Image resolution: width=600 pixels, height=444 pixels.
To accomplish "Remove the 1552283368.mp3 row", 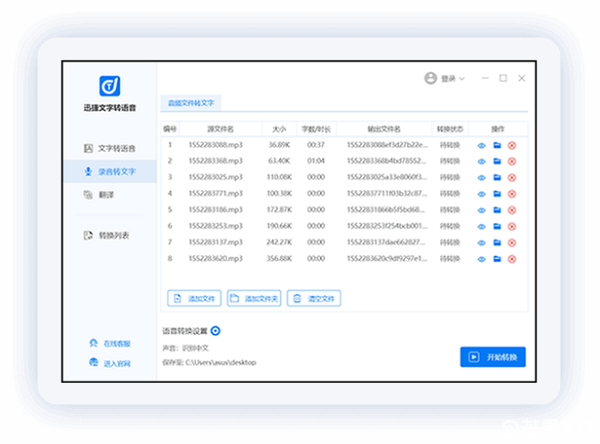I will 512,162.
